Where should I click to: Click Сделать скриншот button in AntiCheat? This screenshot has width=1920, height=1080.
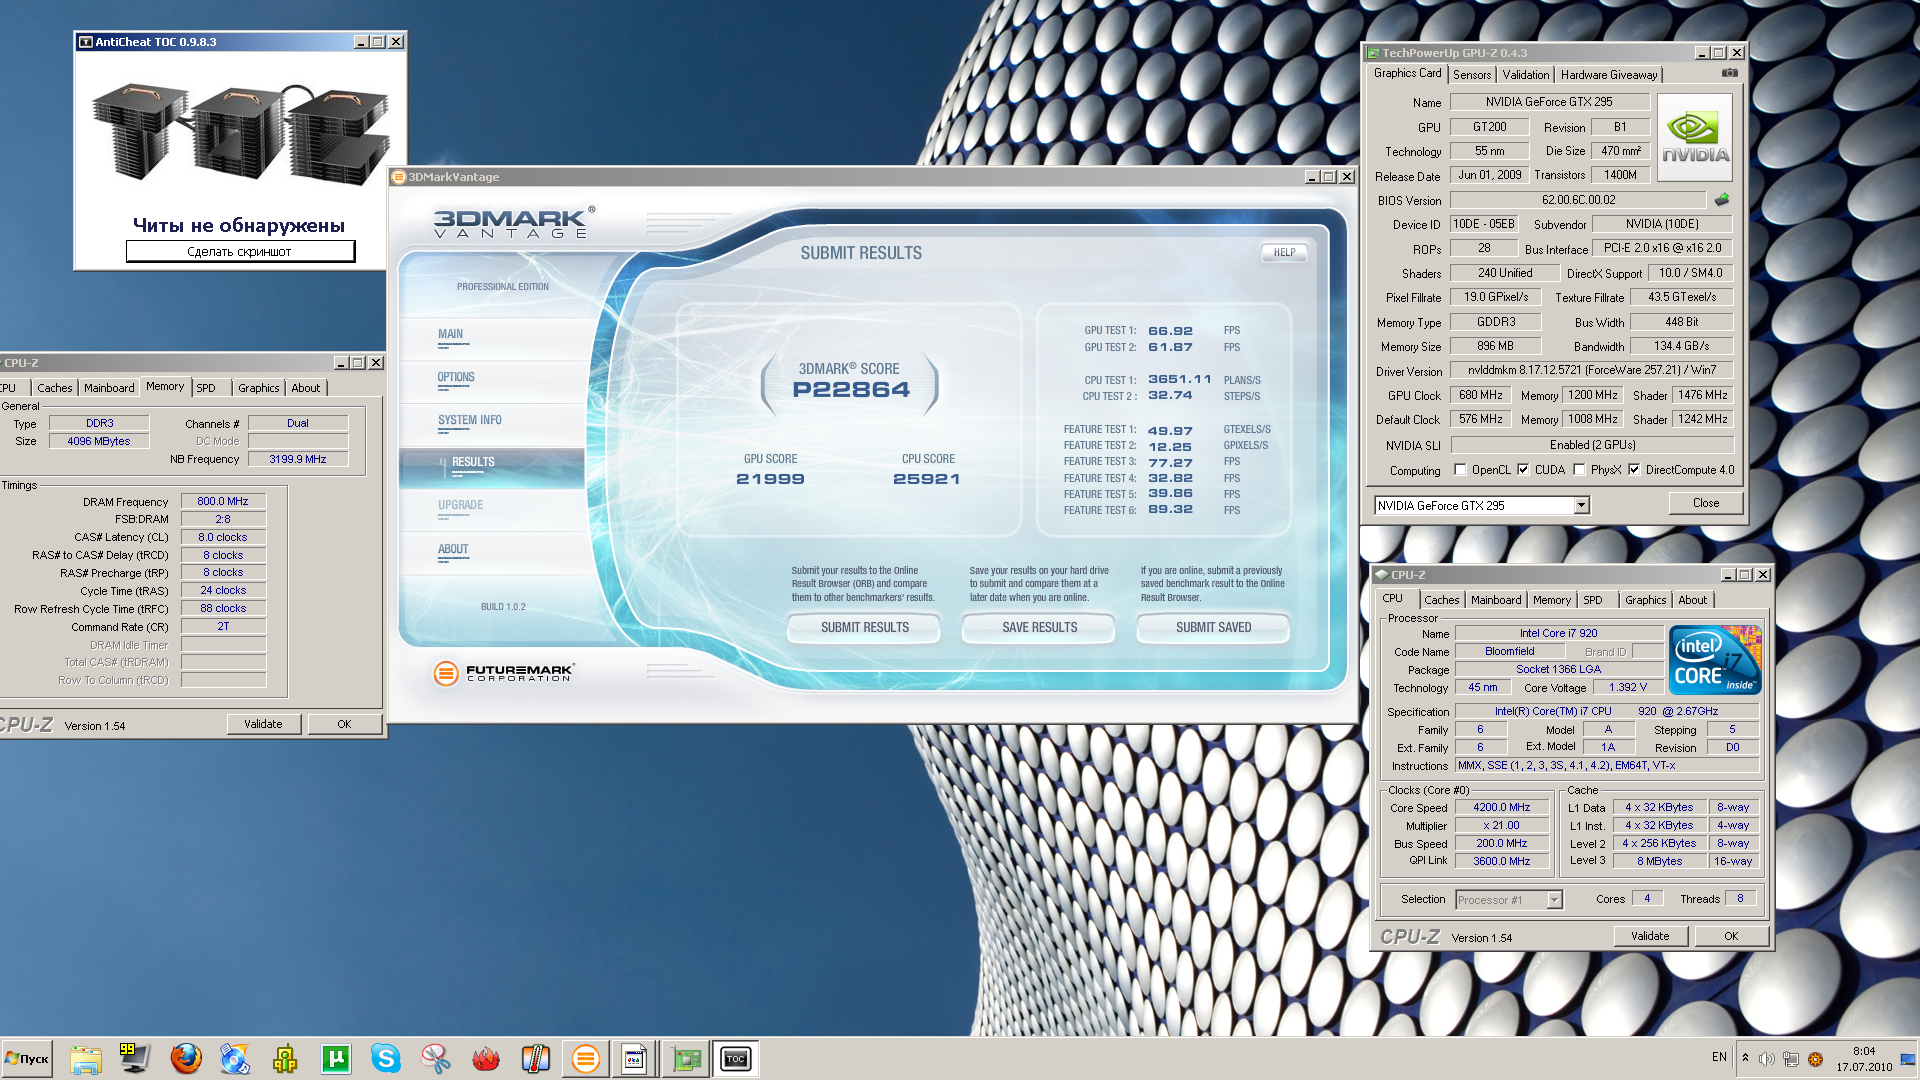pos(240,252)
